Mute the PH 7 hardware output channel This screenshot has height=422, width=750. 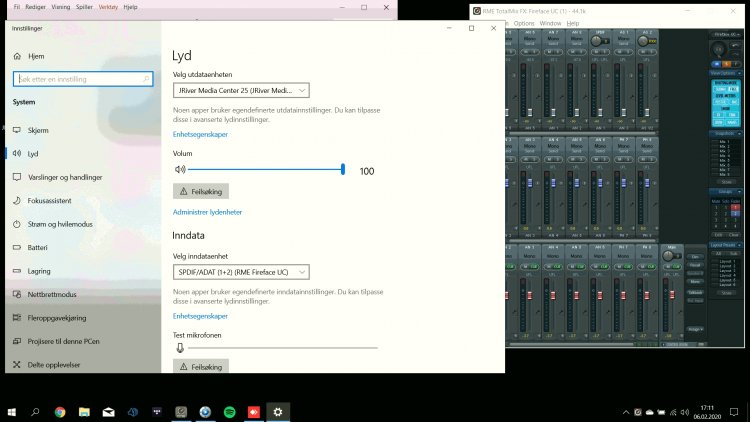[x=619, y=267]
